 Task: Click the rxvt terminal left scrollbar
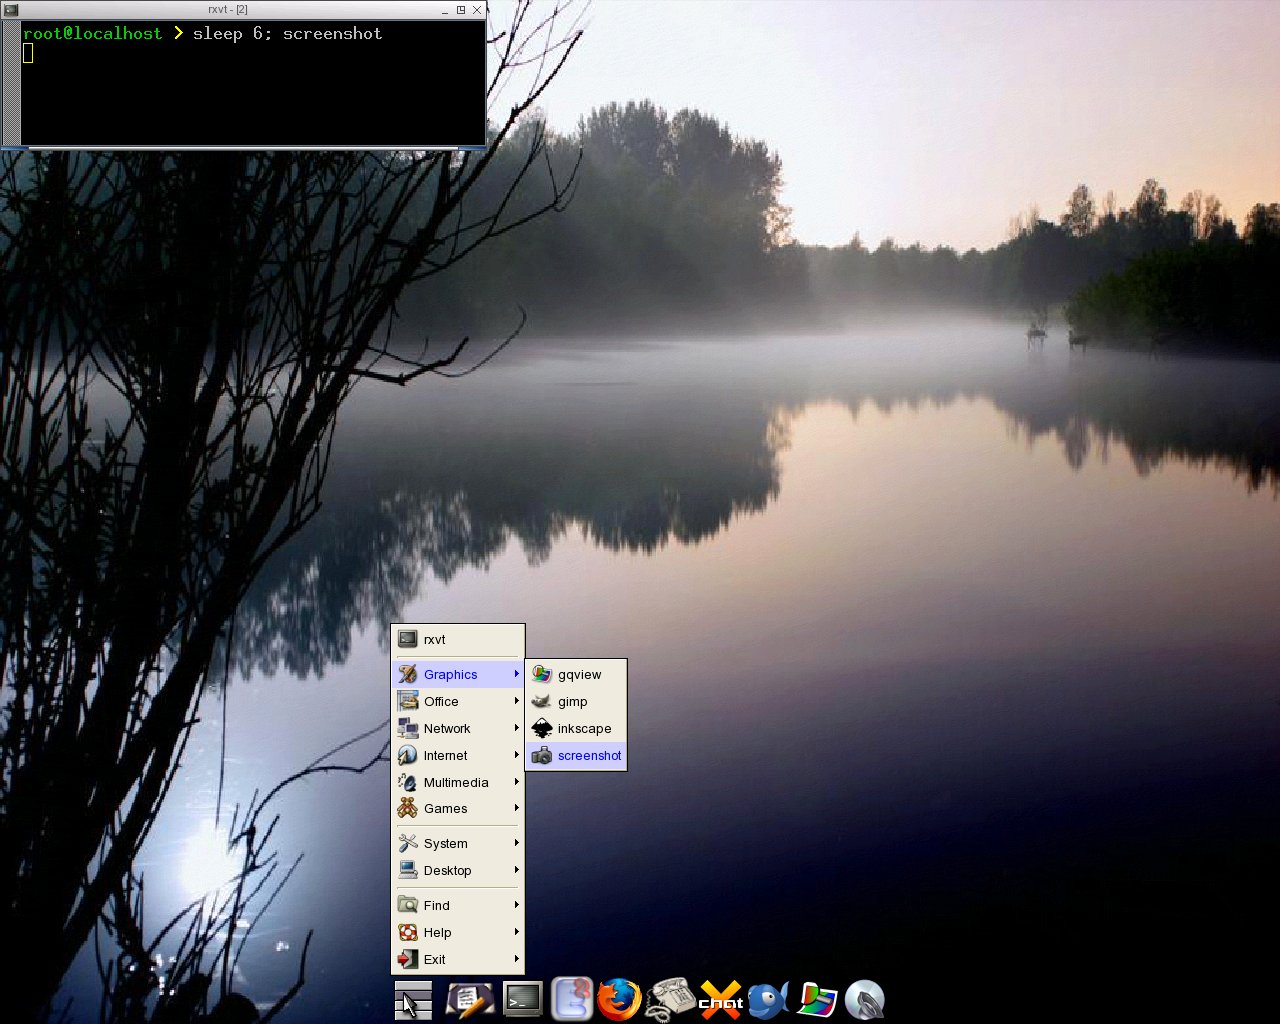click(x=11, y=82)
